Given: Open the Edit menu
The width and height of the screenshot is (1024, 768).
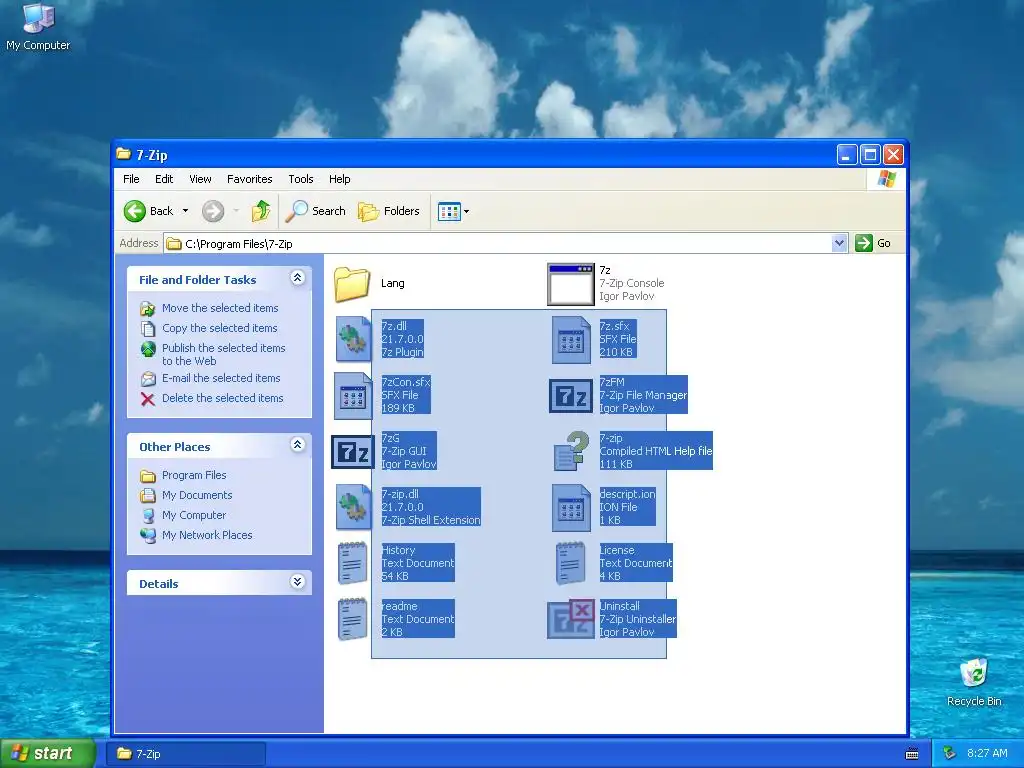Looking at the screenshot, I should point(164,179).
